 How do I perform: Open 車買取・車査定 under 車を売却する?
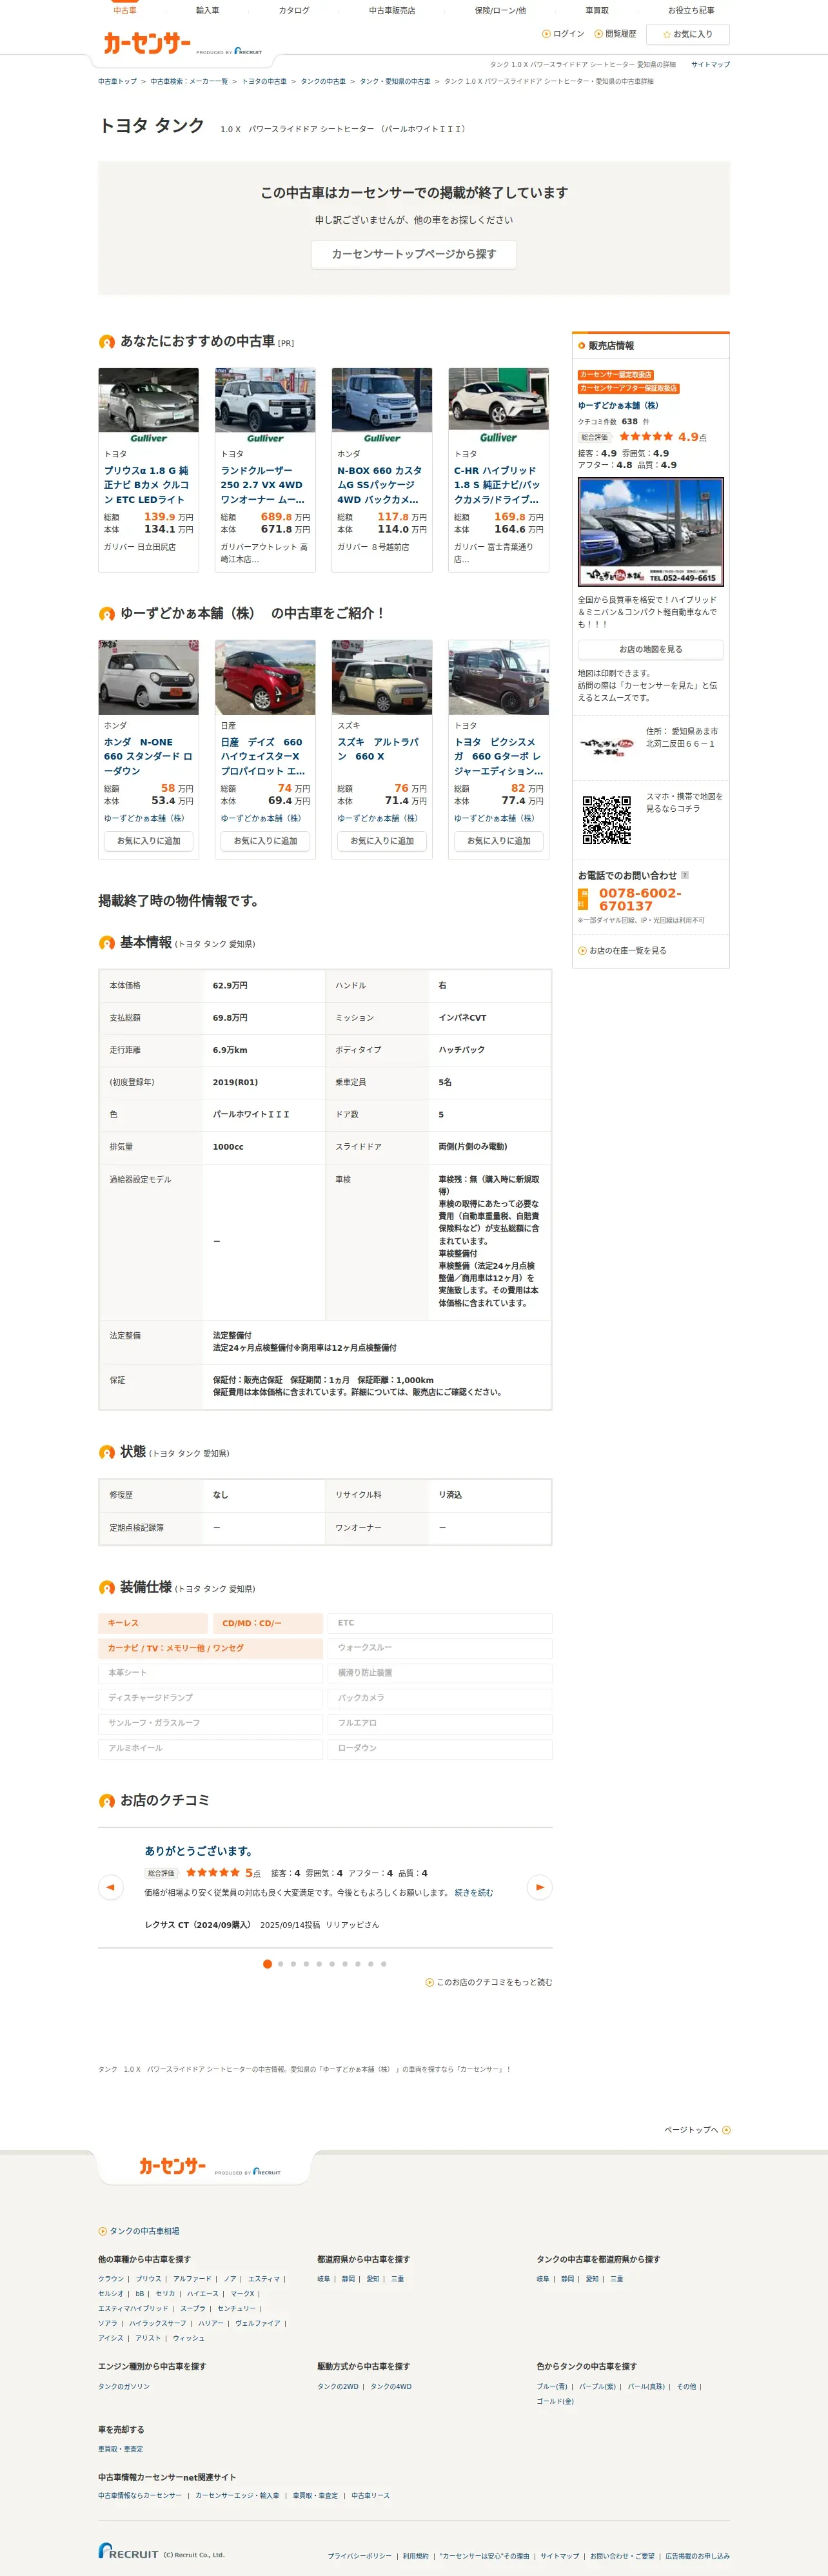(120, 2449)
